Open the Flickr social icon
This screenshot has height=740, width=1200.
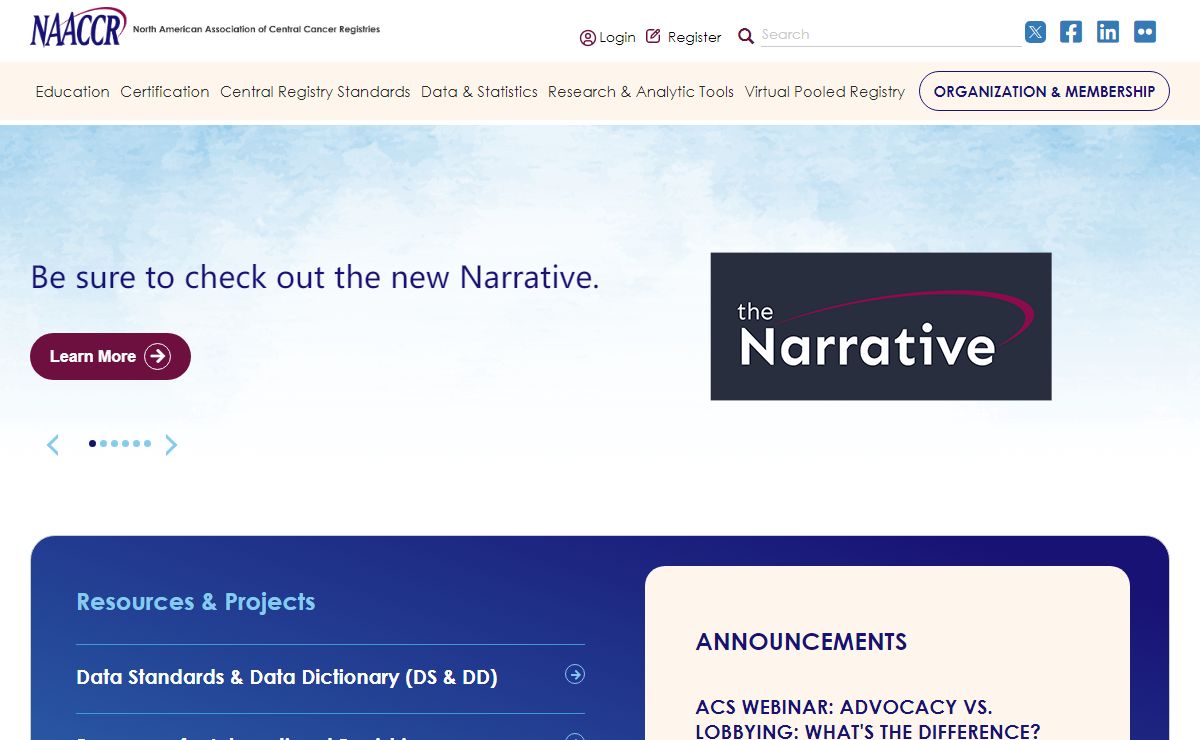click(1145, 32)
